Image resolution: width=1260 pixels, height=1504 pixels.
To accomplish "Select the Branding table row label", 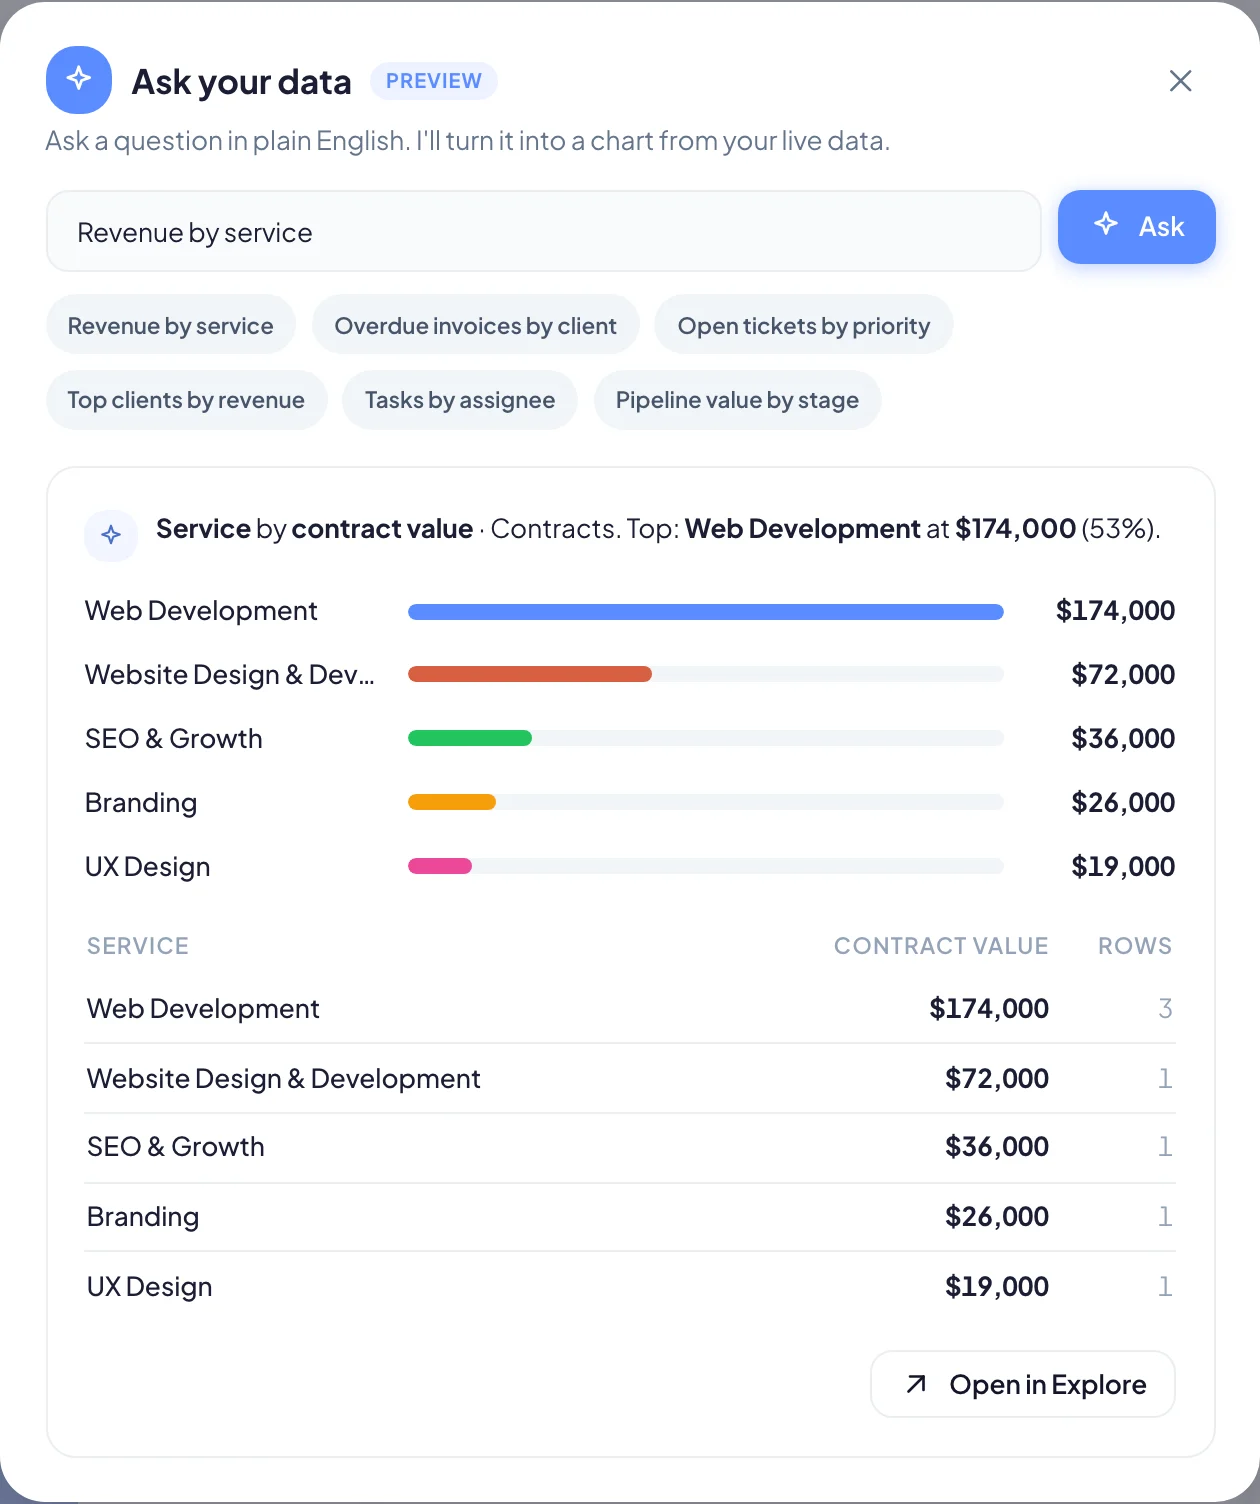I will point(143,1217).
